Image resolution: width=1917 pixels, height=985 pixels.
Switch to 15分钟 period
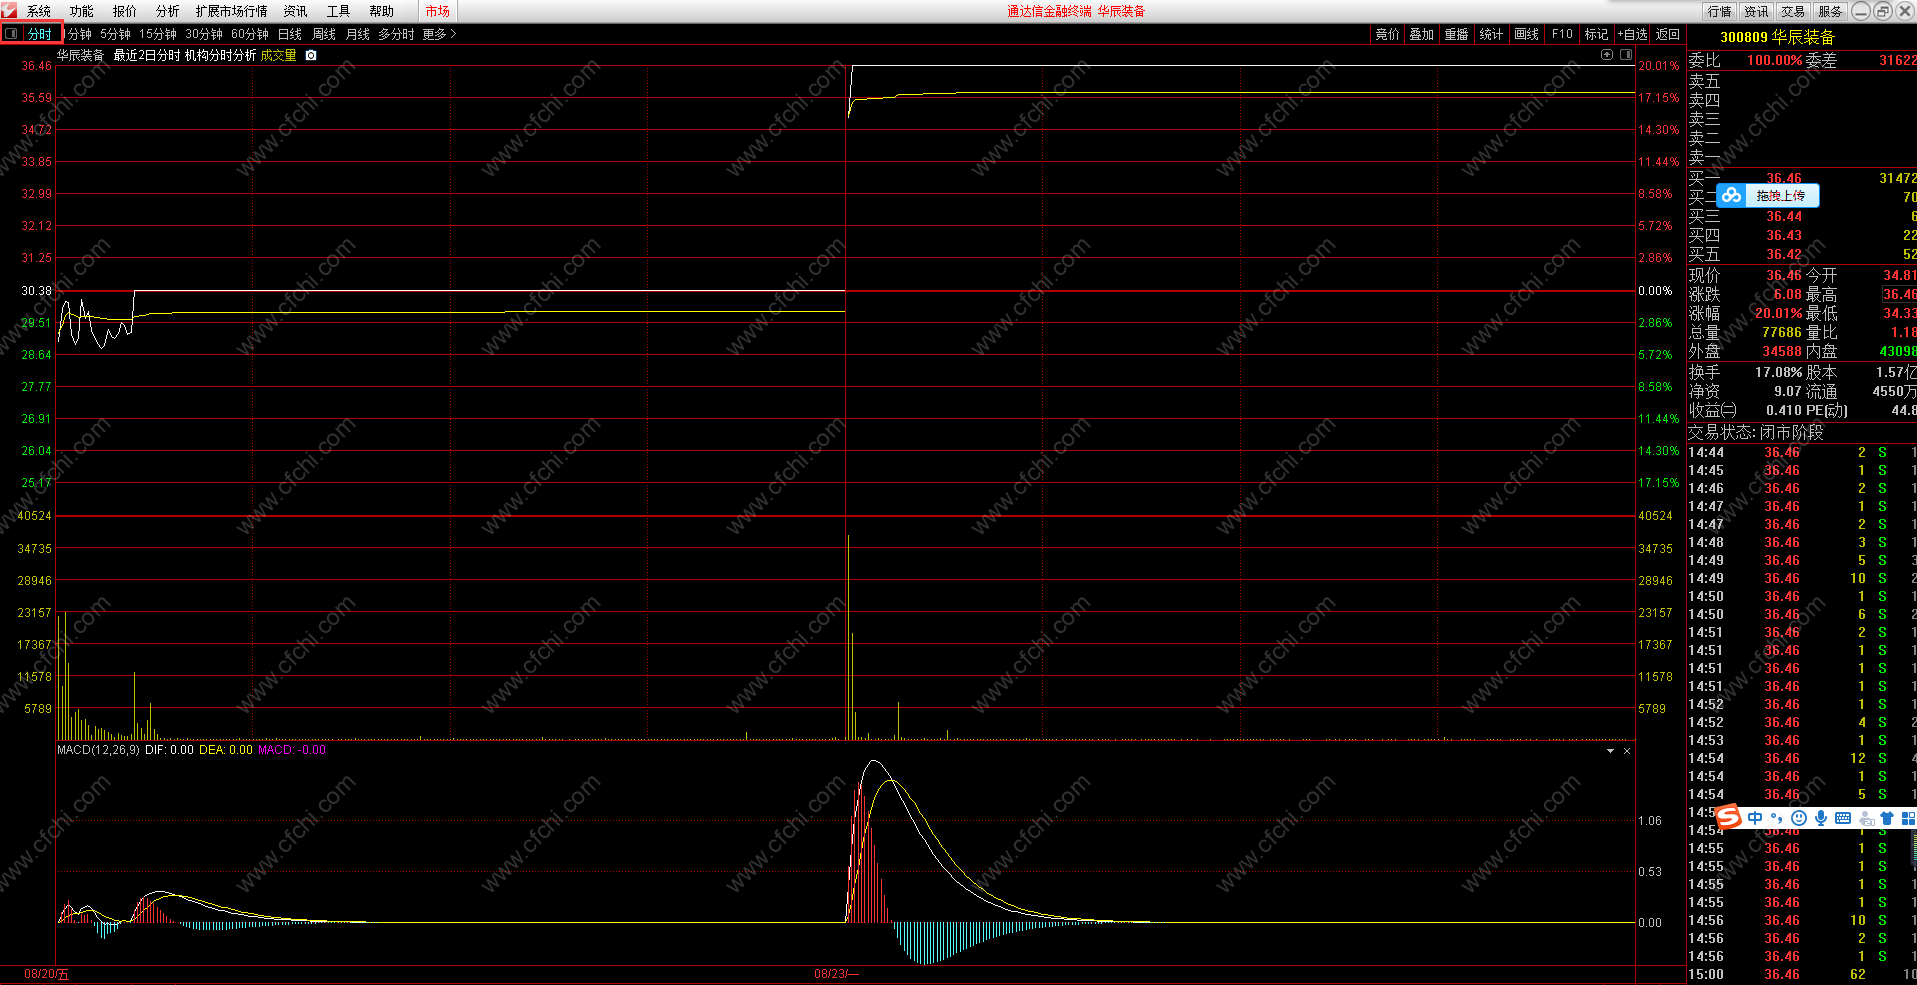158,34
